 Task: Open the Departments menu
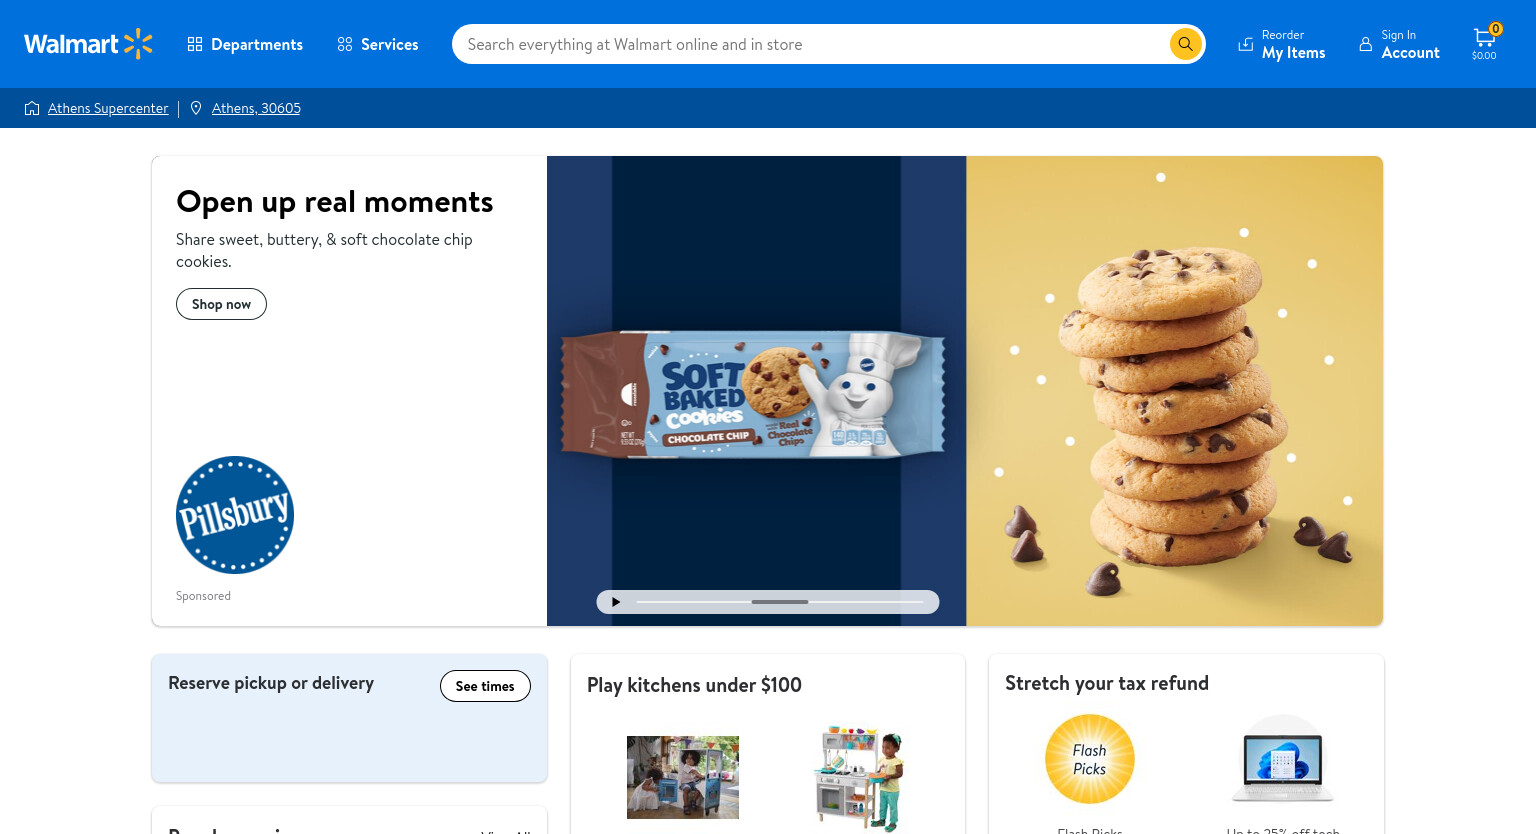point(245,44)
